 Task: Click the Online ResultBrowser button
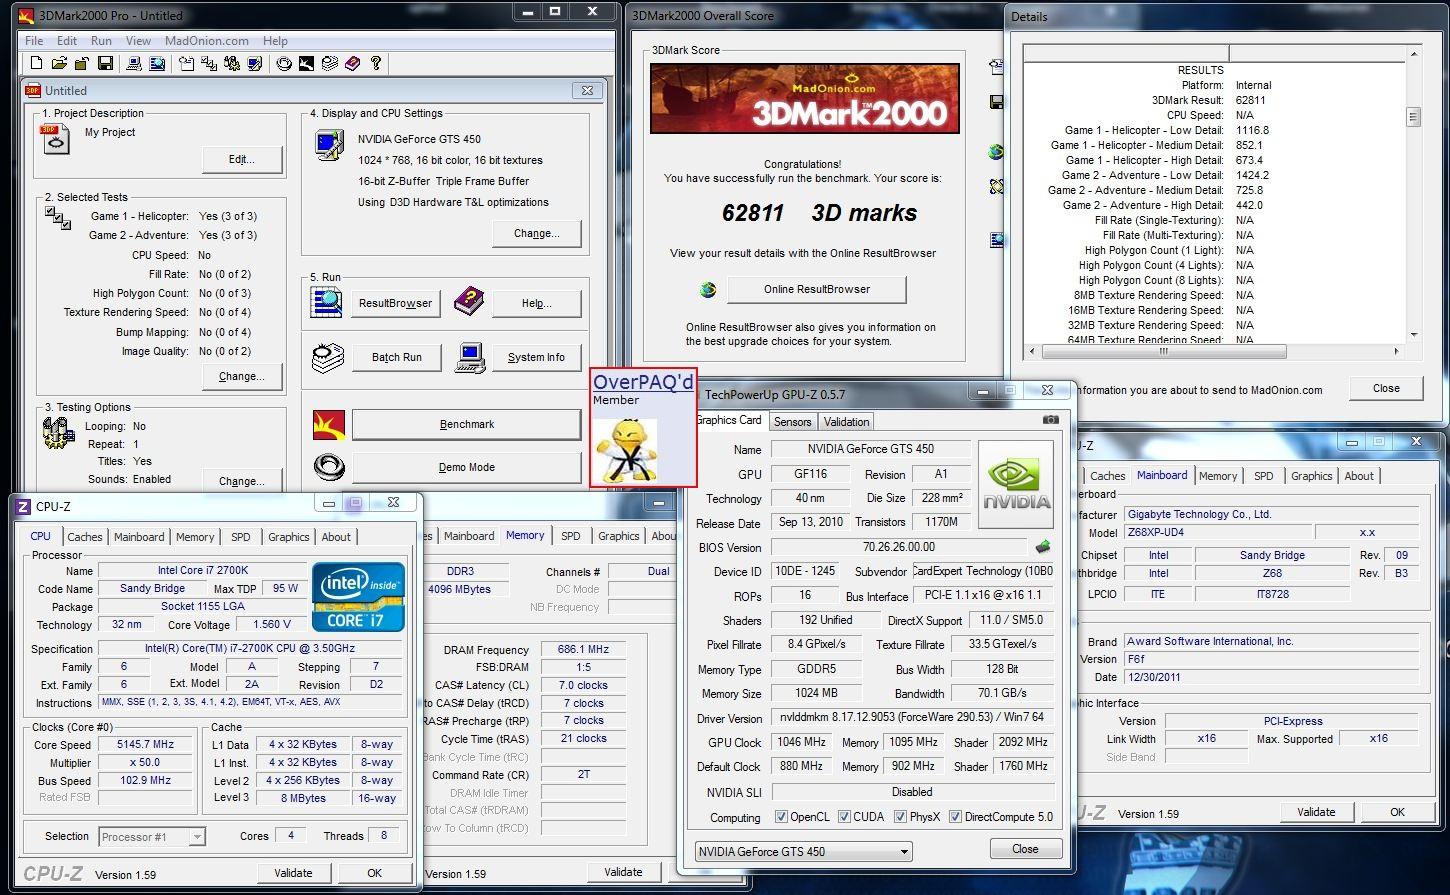tap(817, 289)
